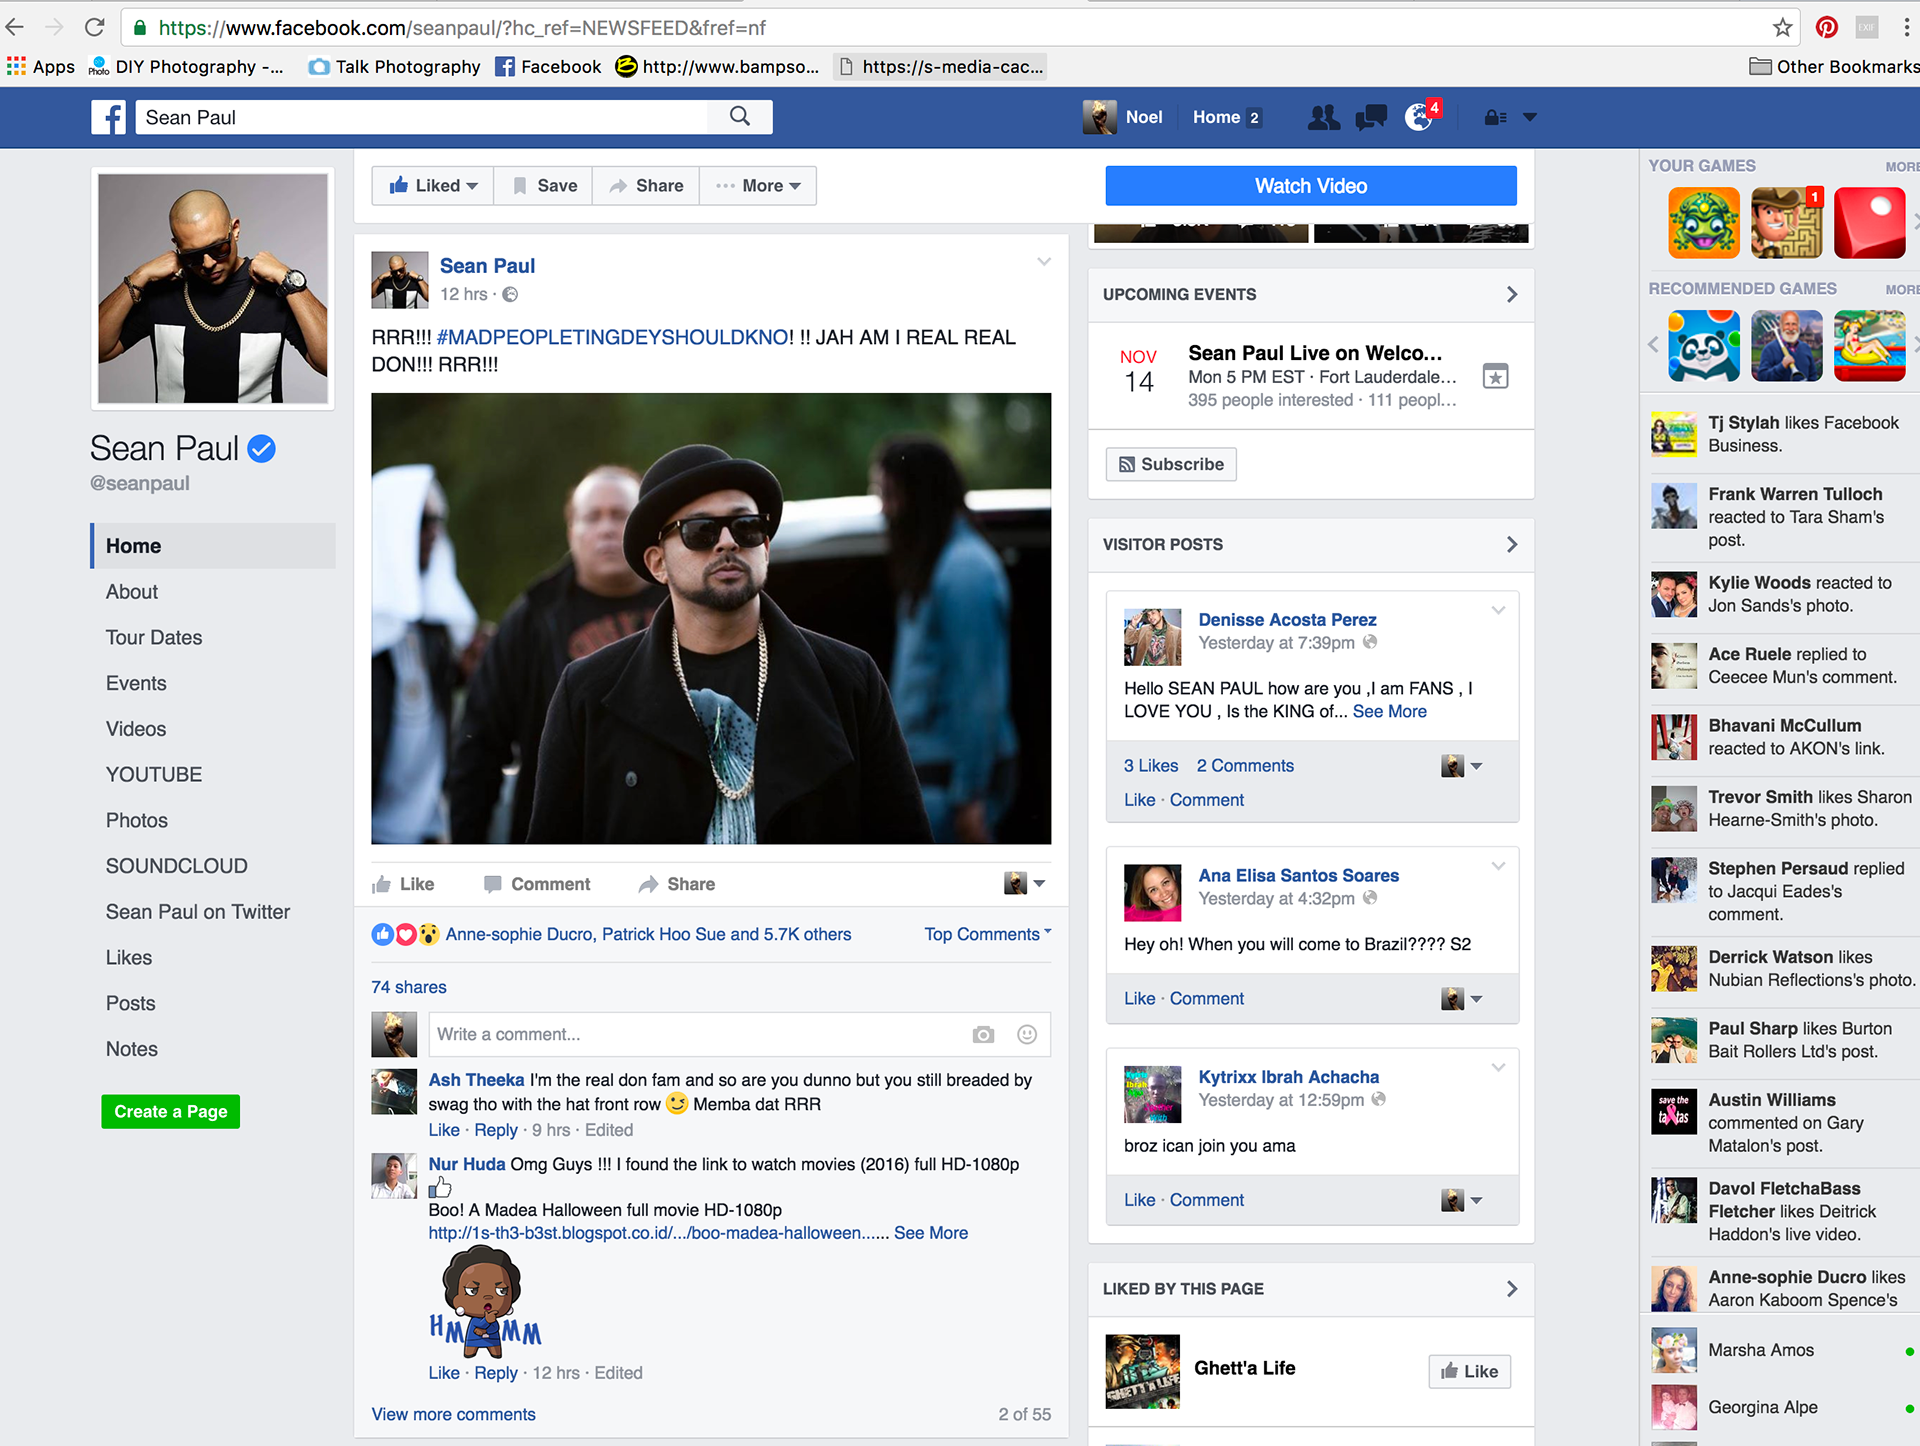Attach a photo using the camera icon
The image size is (1920, 1446).
983,1035
